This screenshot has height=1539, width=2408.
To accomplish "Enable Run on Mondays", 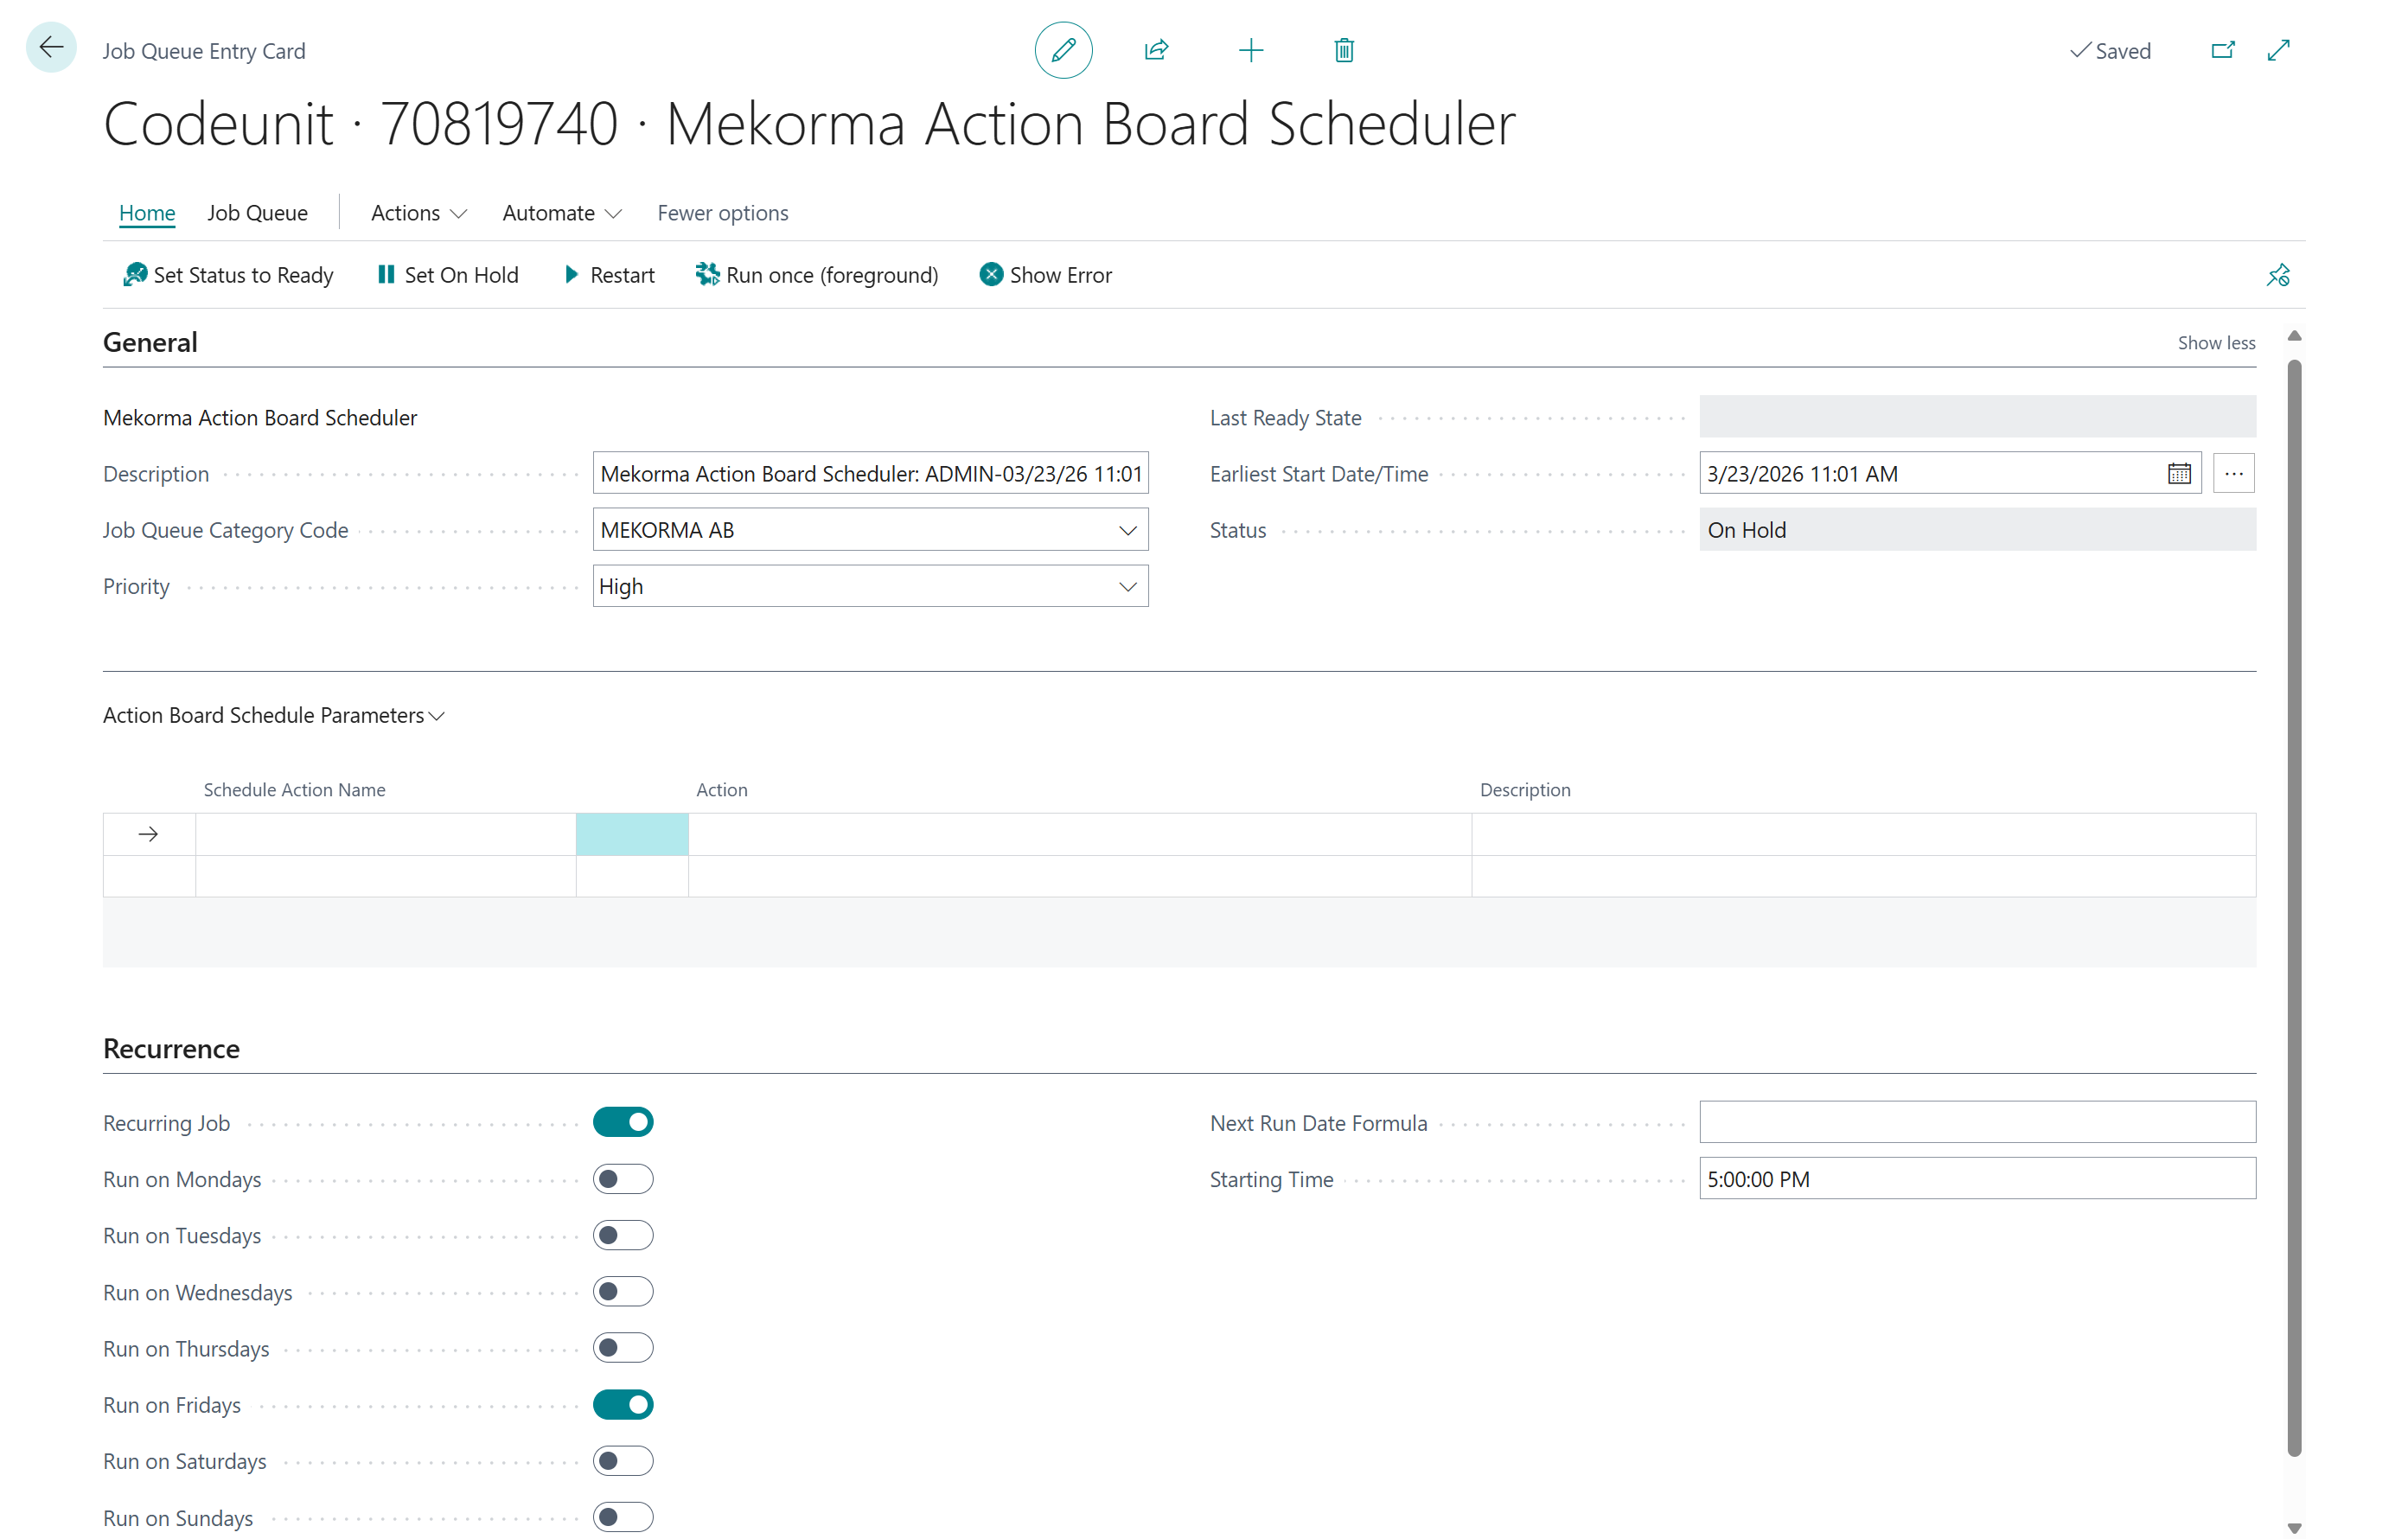I will click(x=623, y=1179).
